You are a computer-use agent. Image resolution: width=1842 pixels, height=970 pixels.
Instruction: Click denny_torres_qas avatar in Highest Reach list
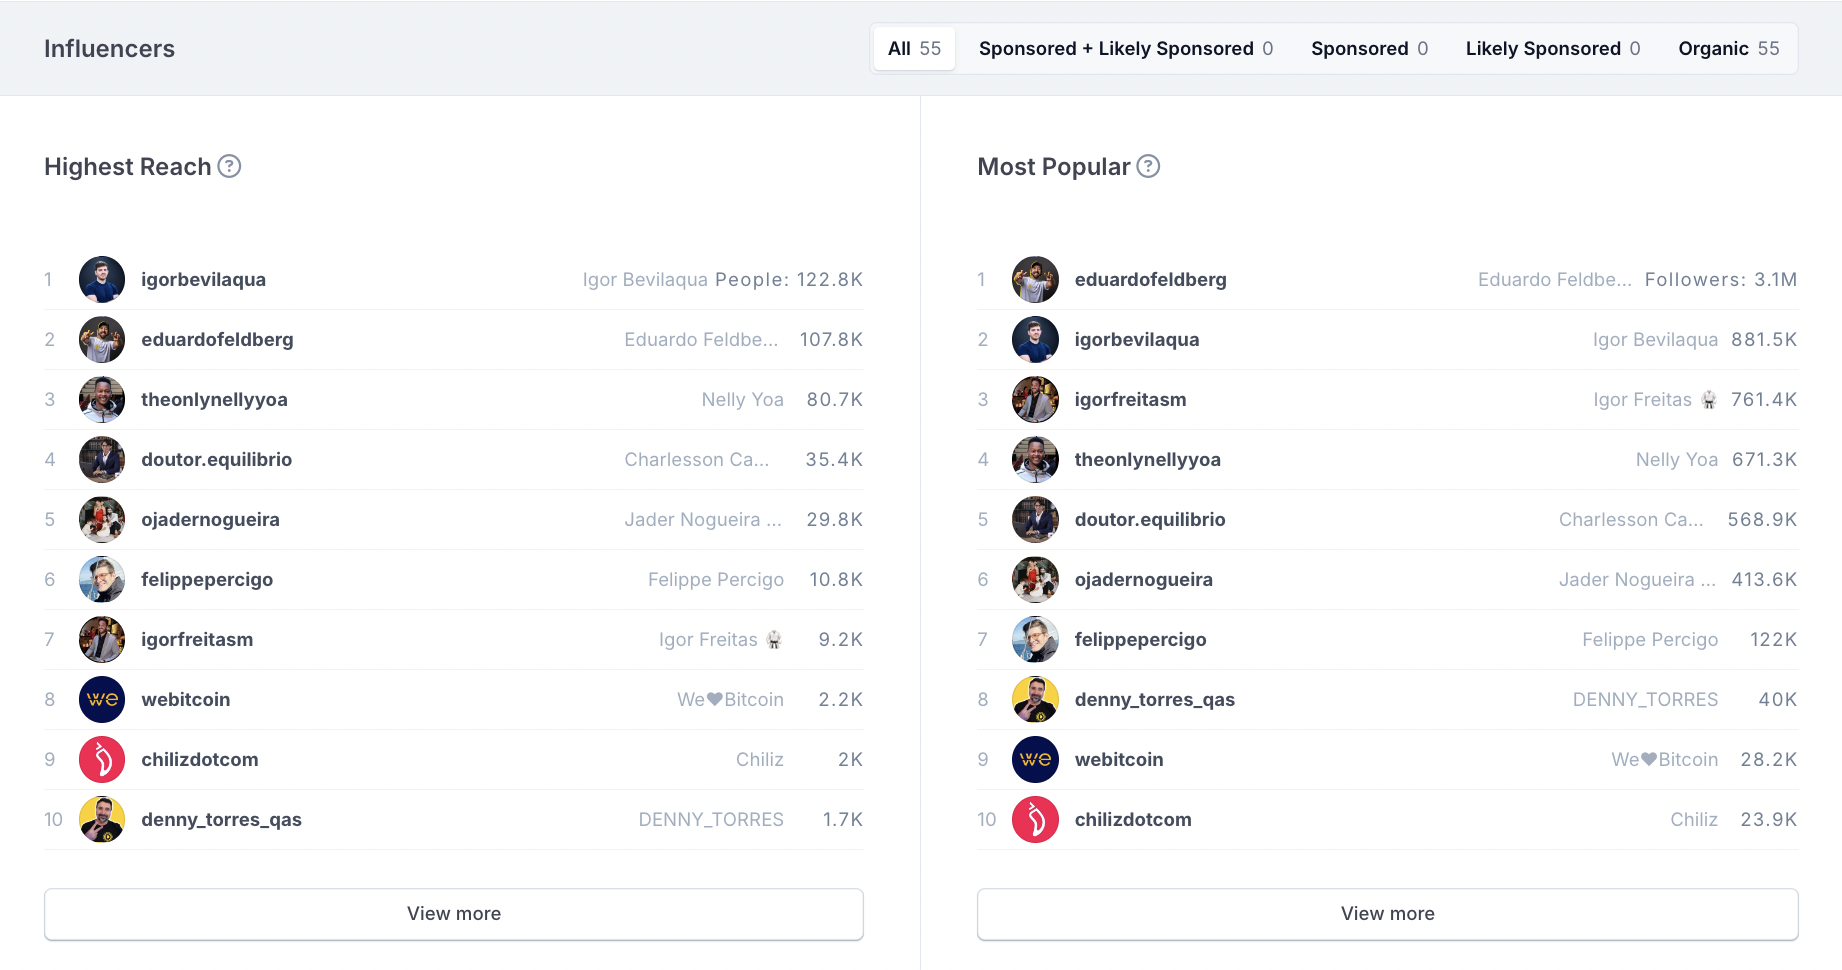coord(102,820)
